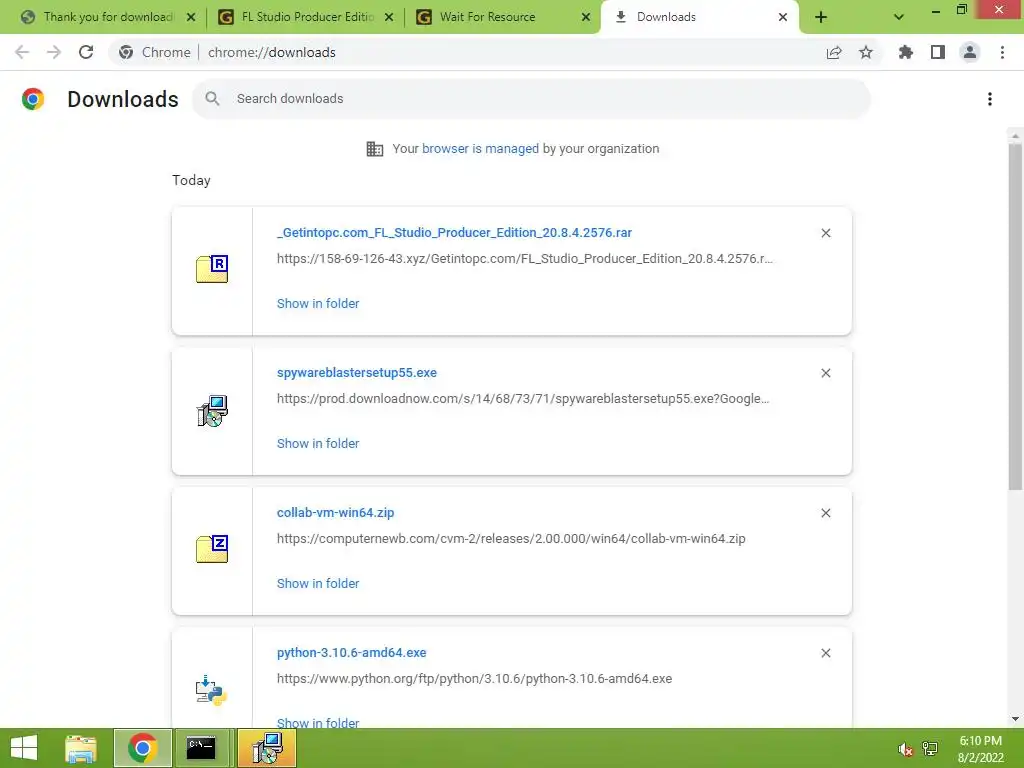Viewport: 1024px width, 768px height.
Task: Open the Extensions puzzle icon
Action: (906, 52)
